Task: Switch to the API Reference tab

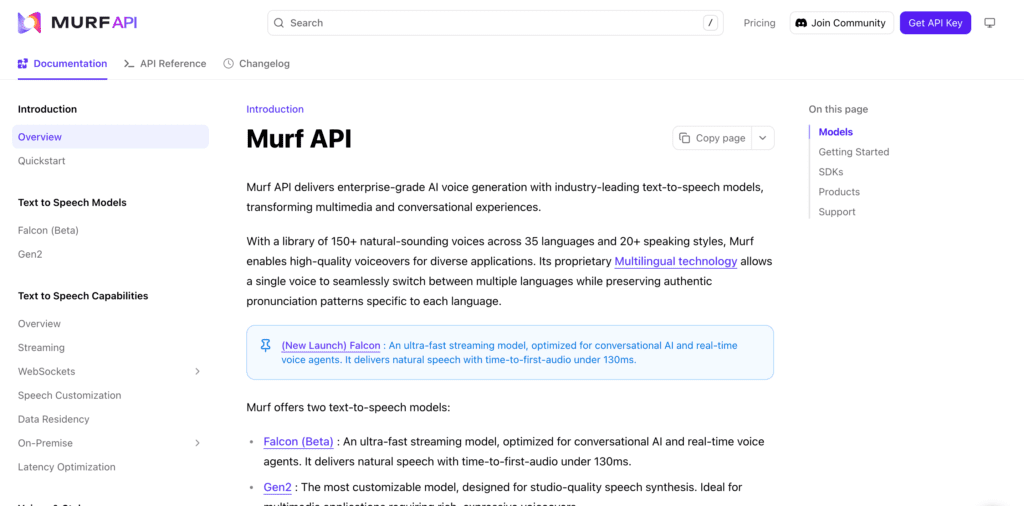Action: coord(165,63)
